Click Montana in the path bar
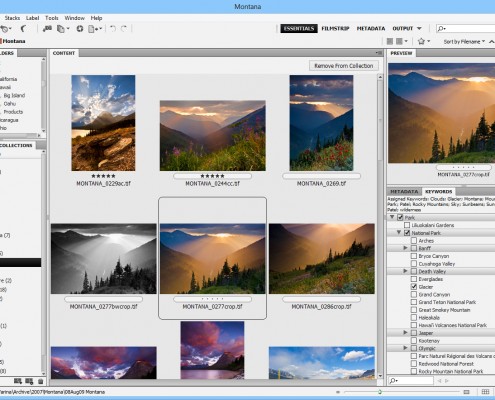This screenshot has height=400, width=495. click(x=14, y=41)
